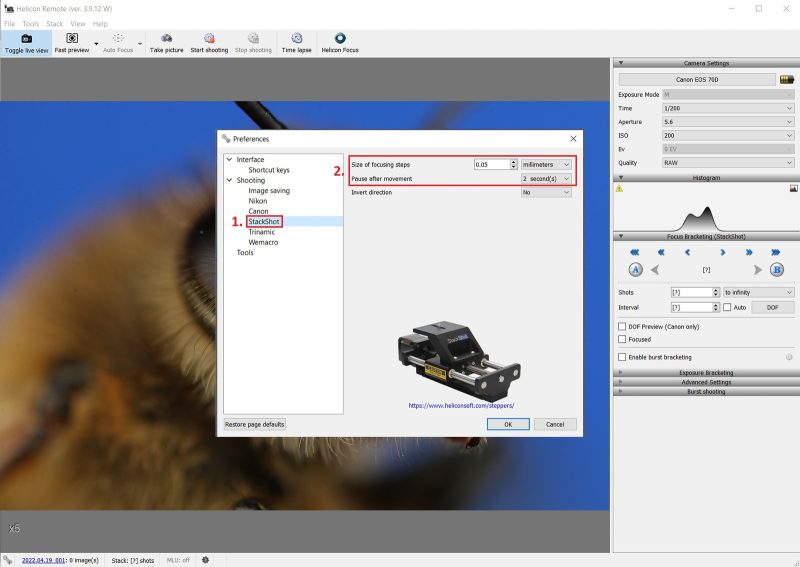The width and height of the screenshot is (800, 567).
Task: Click StackShot rail product image
Action: tap(459, 360)
